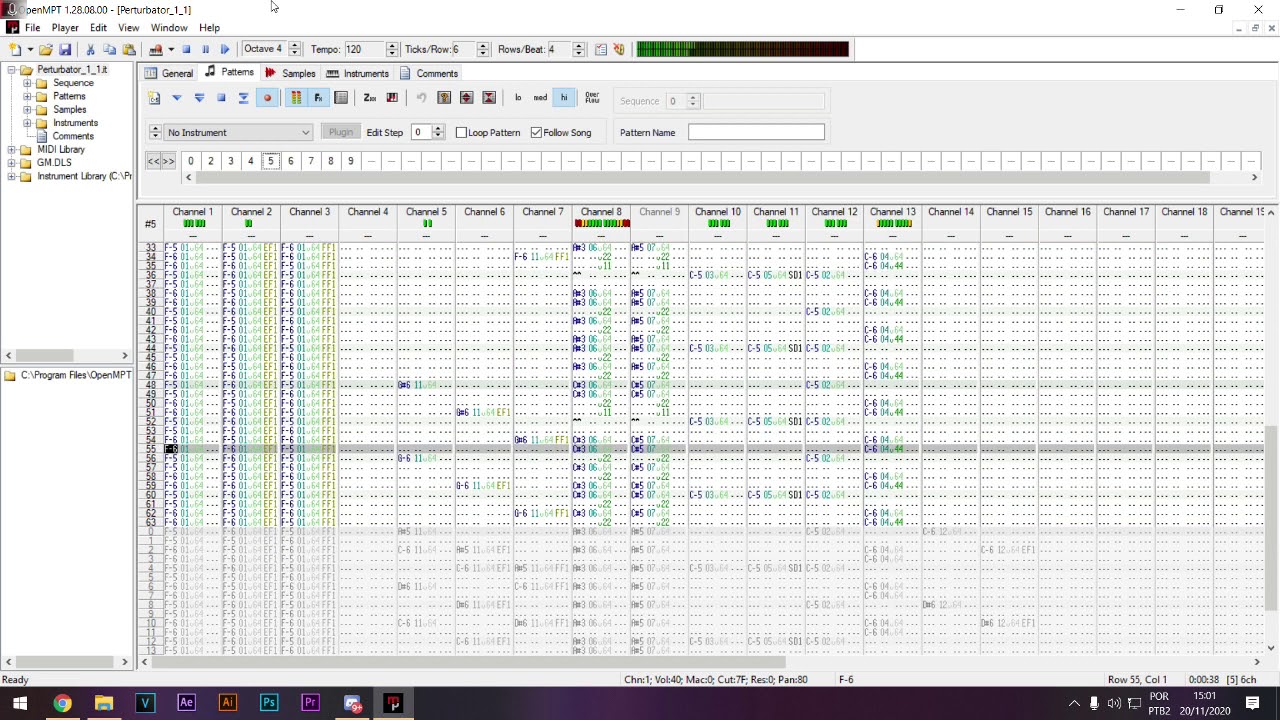Expand the Sequence folder in tree
The height and width of the screenshot is (720, 1280).
tap(27, 83)
